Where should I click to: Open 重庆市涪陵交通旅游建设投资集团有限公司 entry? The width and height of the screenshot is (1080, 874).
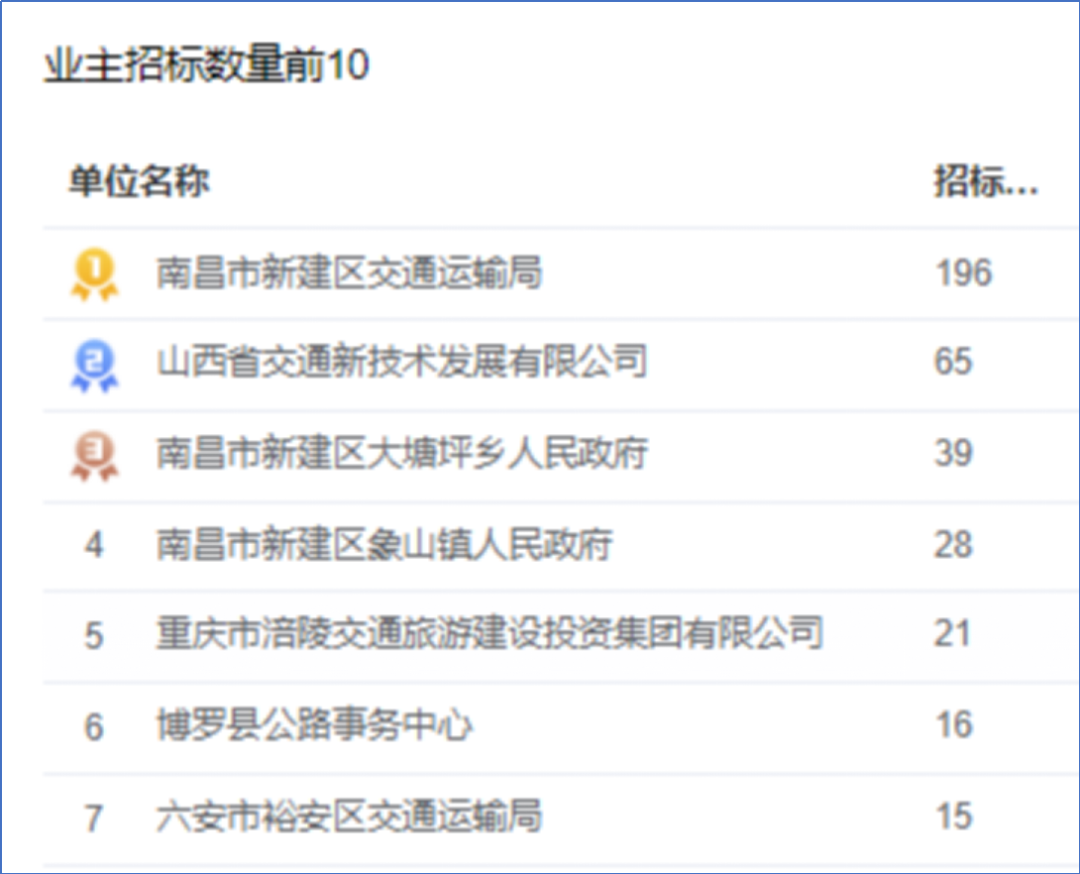490,633
